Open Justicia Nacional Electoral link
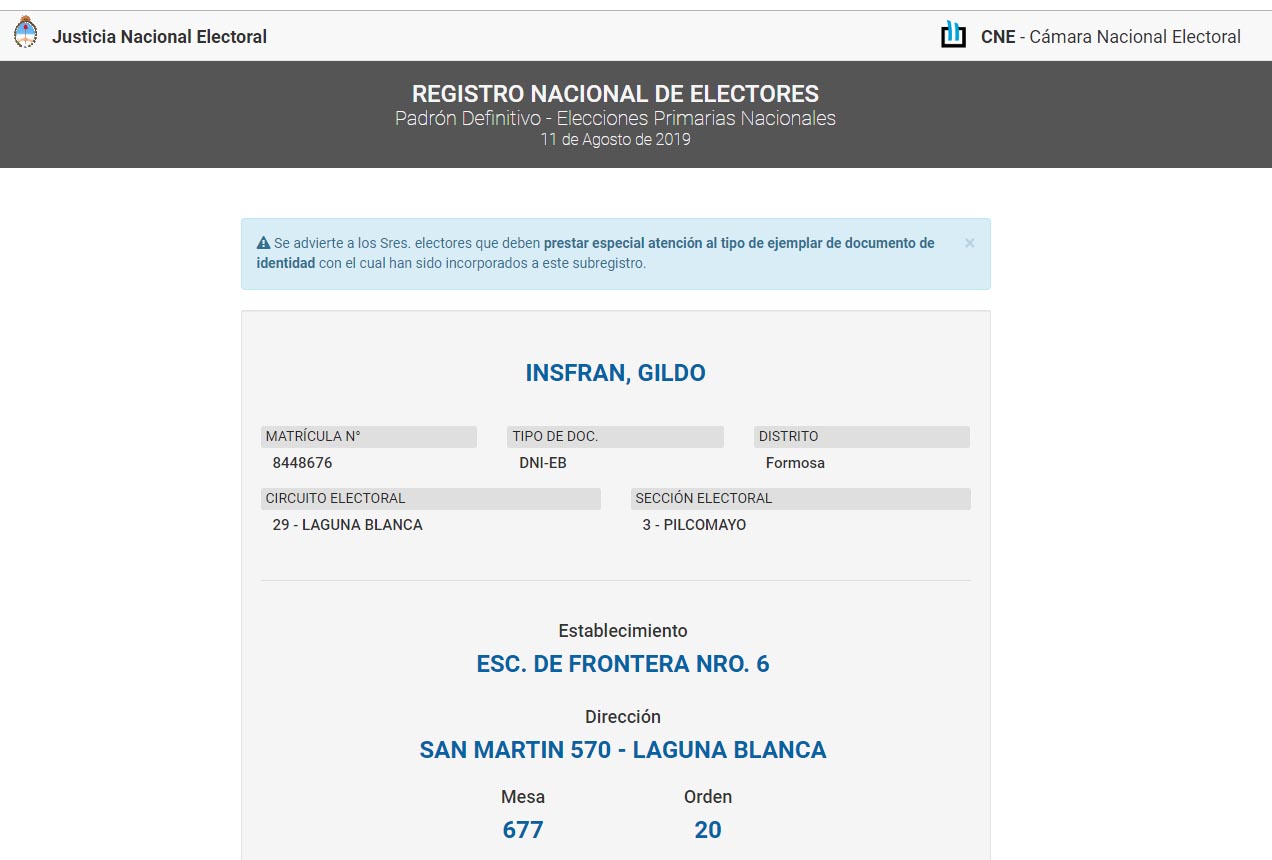The height and width of the screenshot is (860, 1272). [x=159, y=37]
